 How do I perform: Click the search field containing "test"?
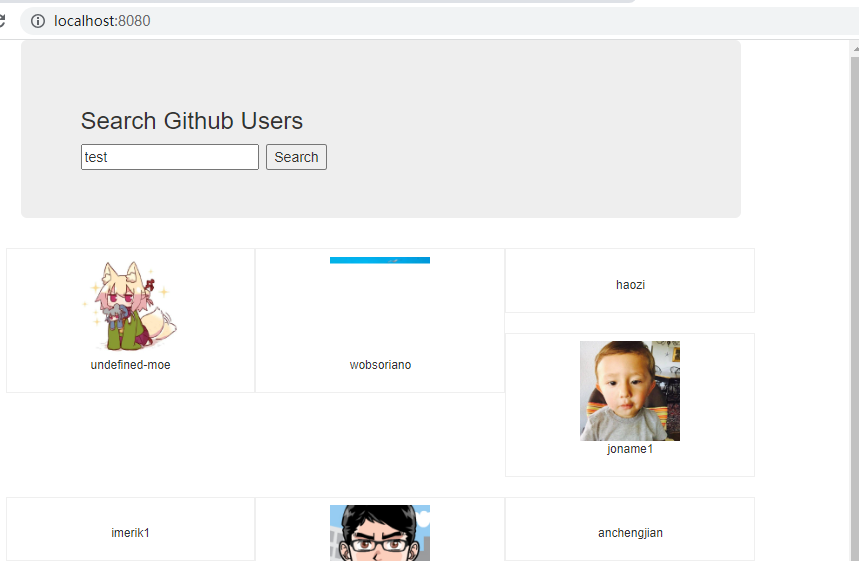coord(169,157)
